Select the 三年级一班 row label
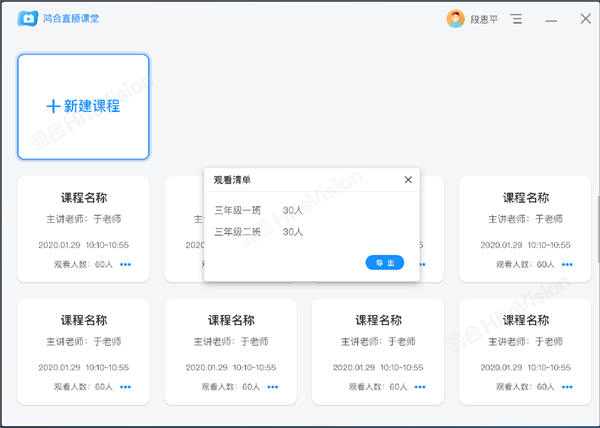This screenshot has height=428, width=600. coord(238,210)
